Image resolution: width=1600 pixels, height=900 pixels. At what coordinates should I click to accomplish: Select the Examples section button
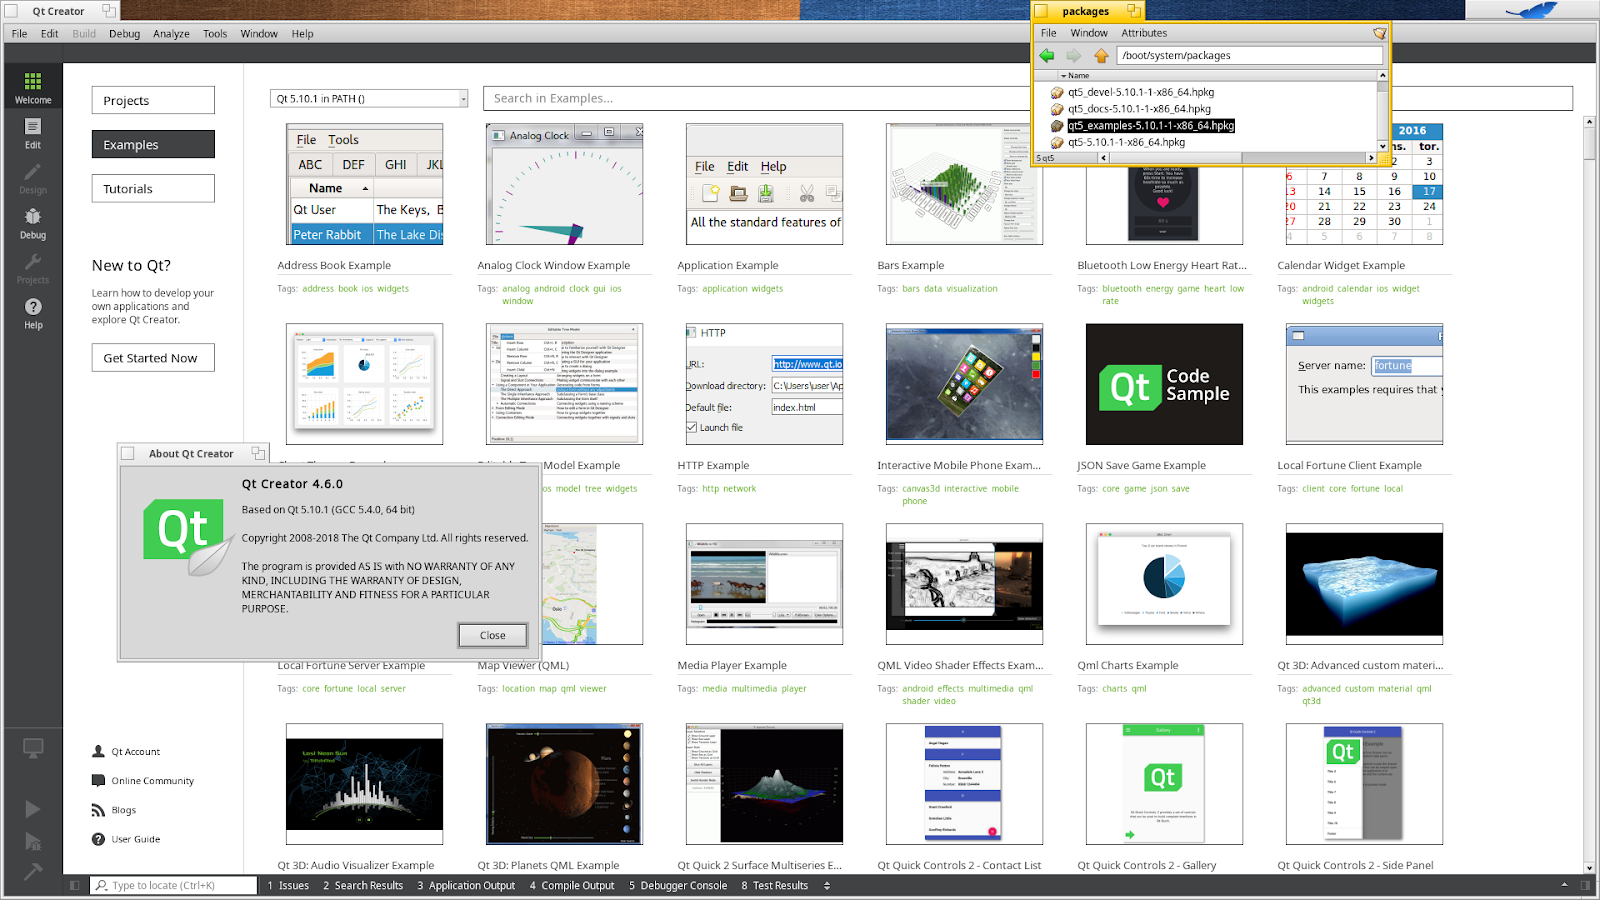pyautogui.click(x=153, y=144)
